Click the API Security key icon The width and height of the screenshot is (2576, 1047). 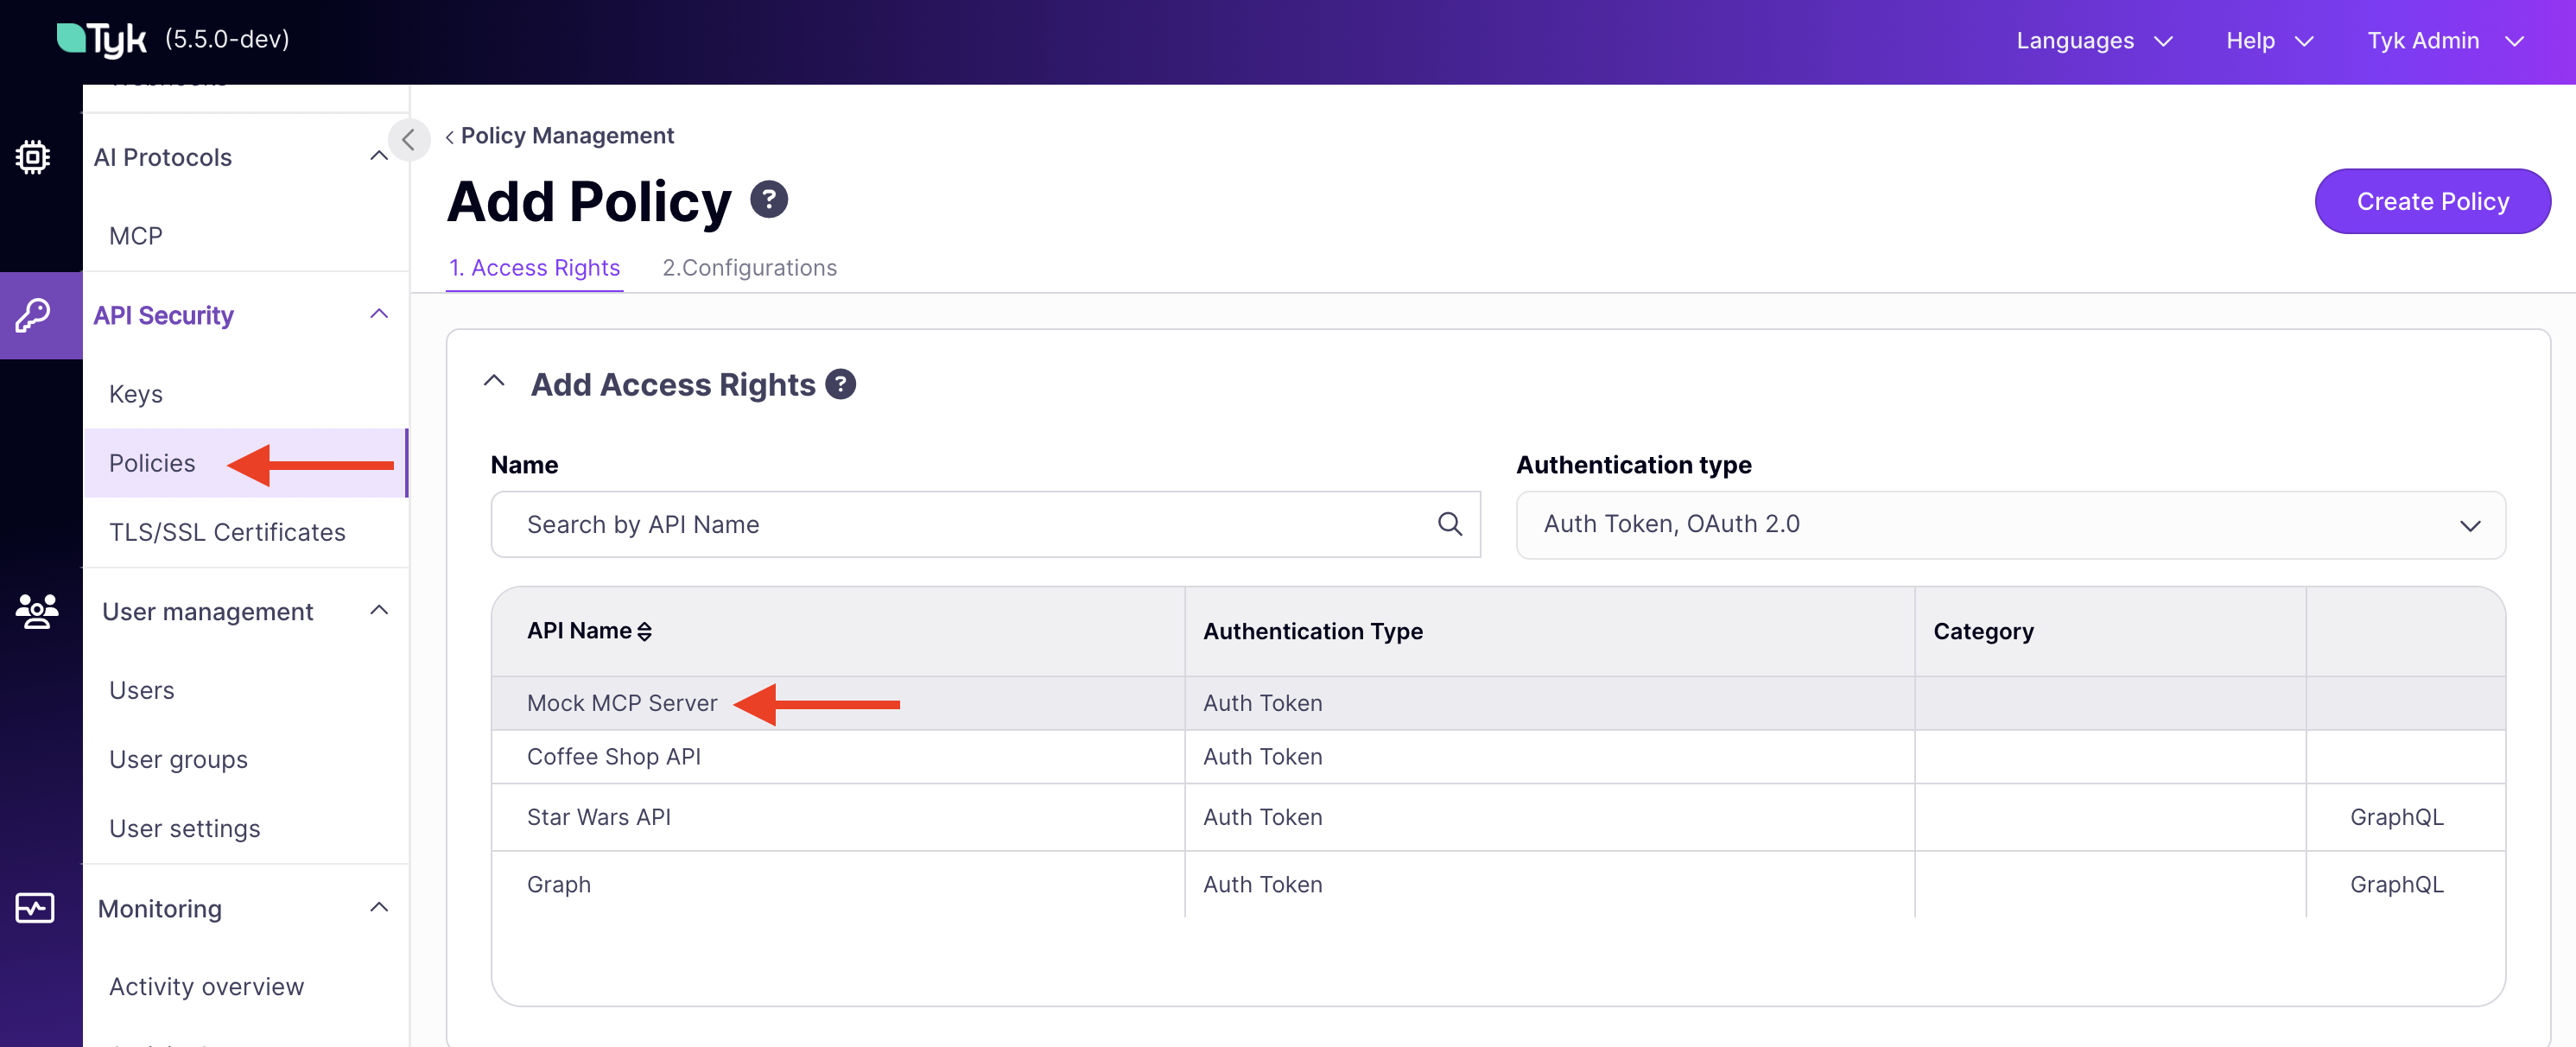coord(33,315)
